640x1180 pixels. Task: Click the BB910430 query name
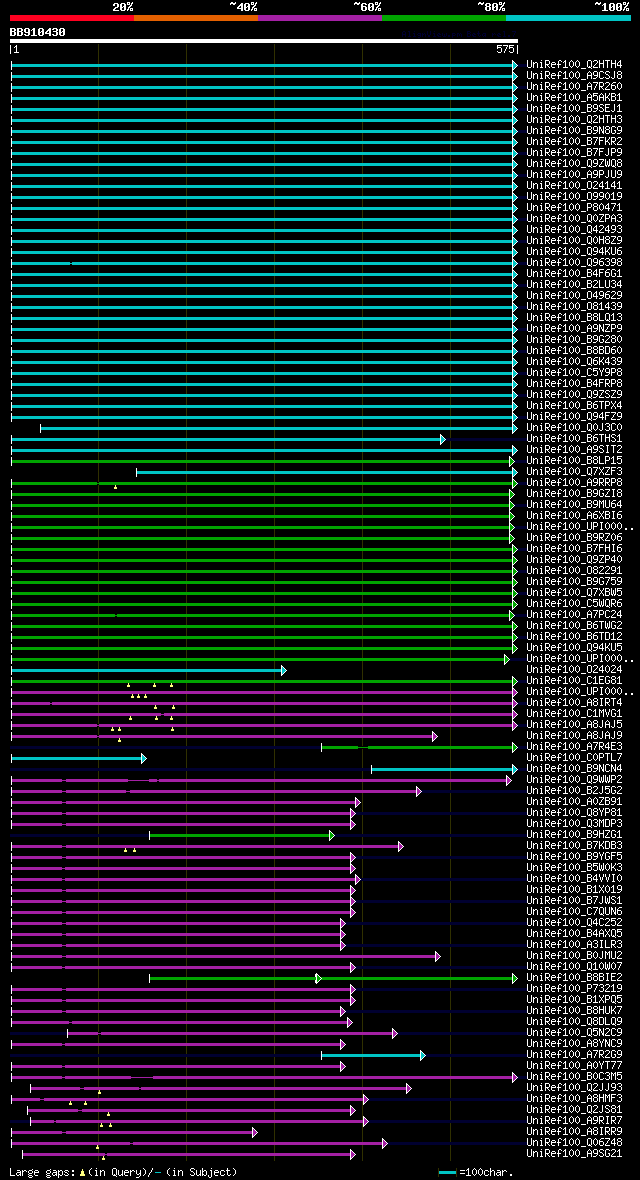pos(38,32)
